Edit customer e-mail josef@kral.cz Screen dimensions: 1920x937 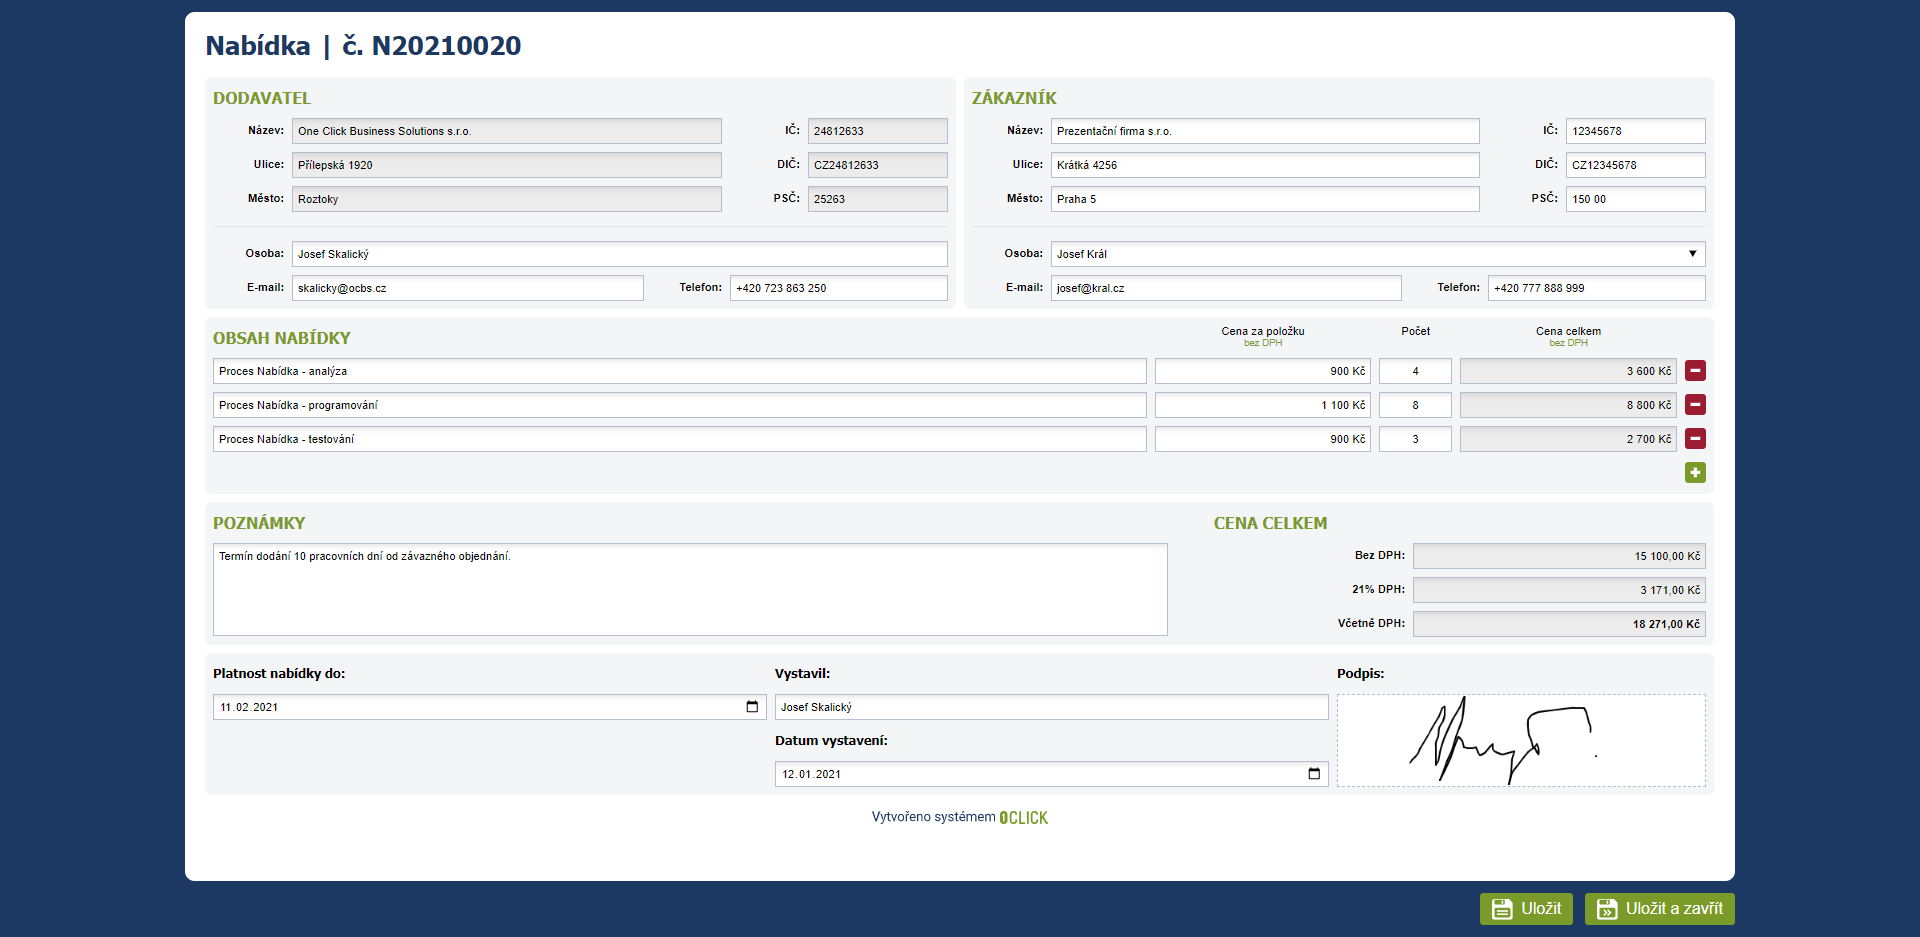point(1226,288)
